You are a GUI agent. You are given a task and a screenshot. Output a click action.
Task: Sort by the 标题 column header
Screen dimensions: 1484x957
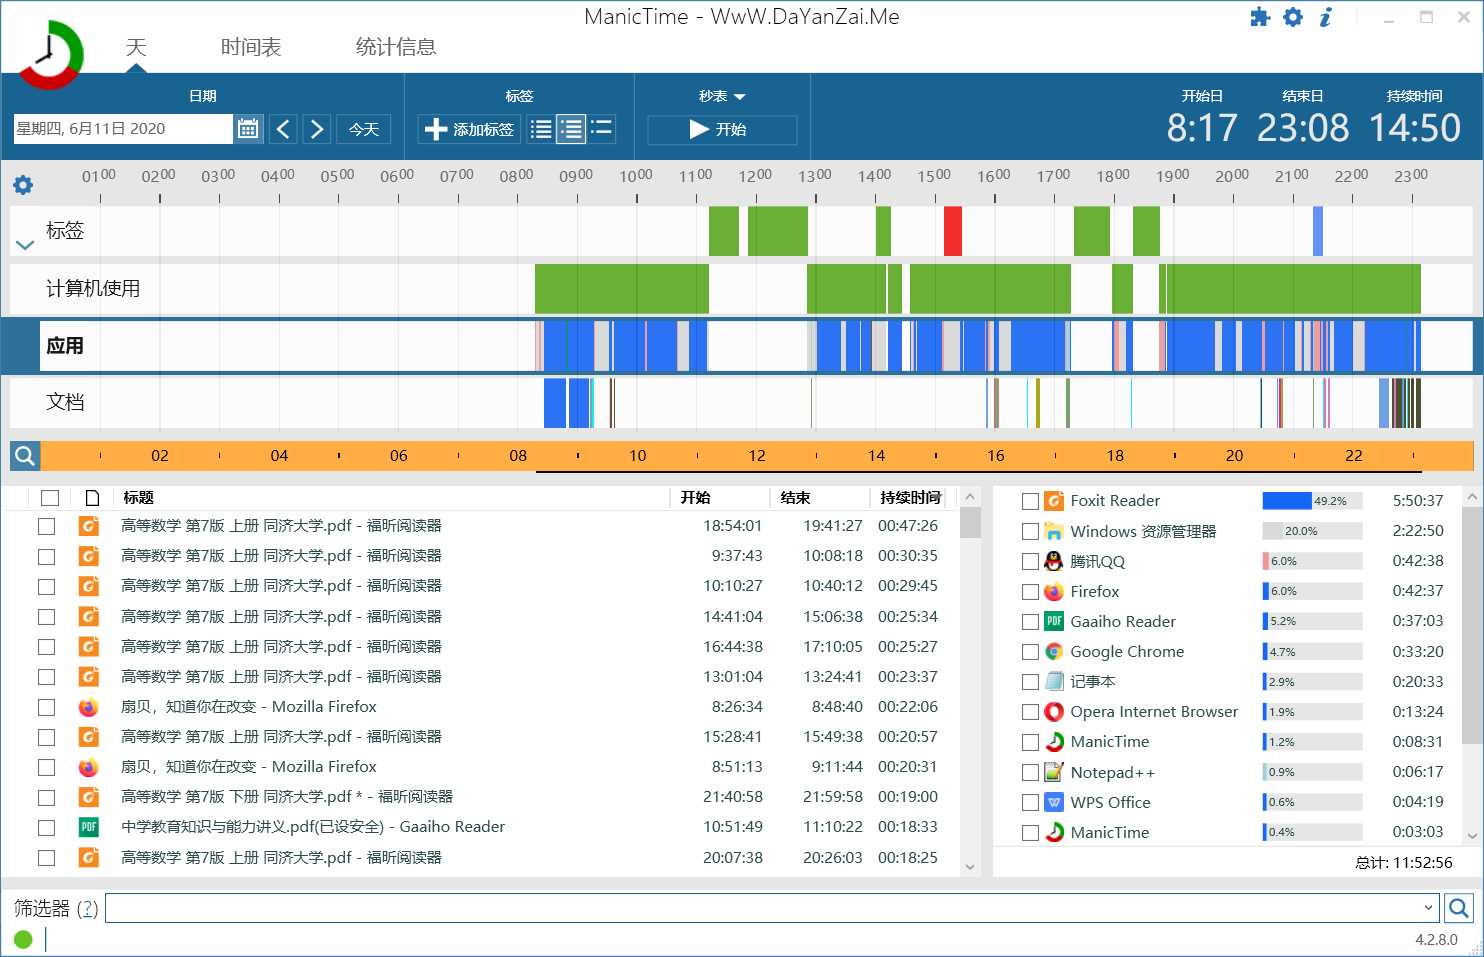pos(138,497)
